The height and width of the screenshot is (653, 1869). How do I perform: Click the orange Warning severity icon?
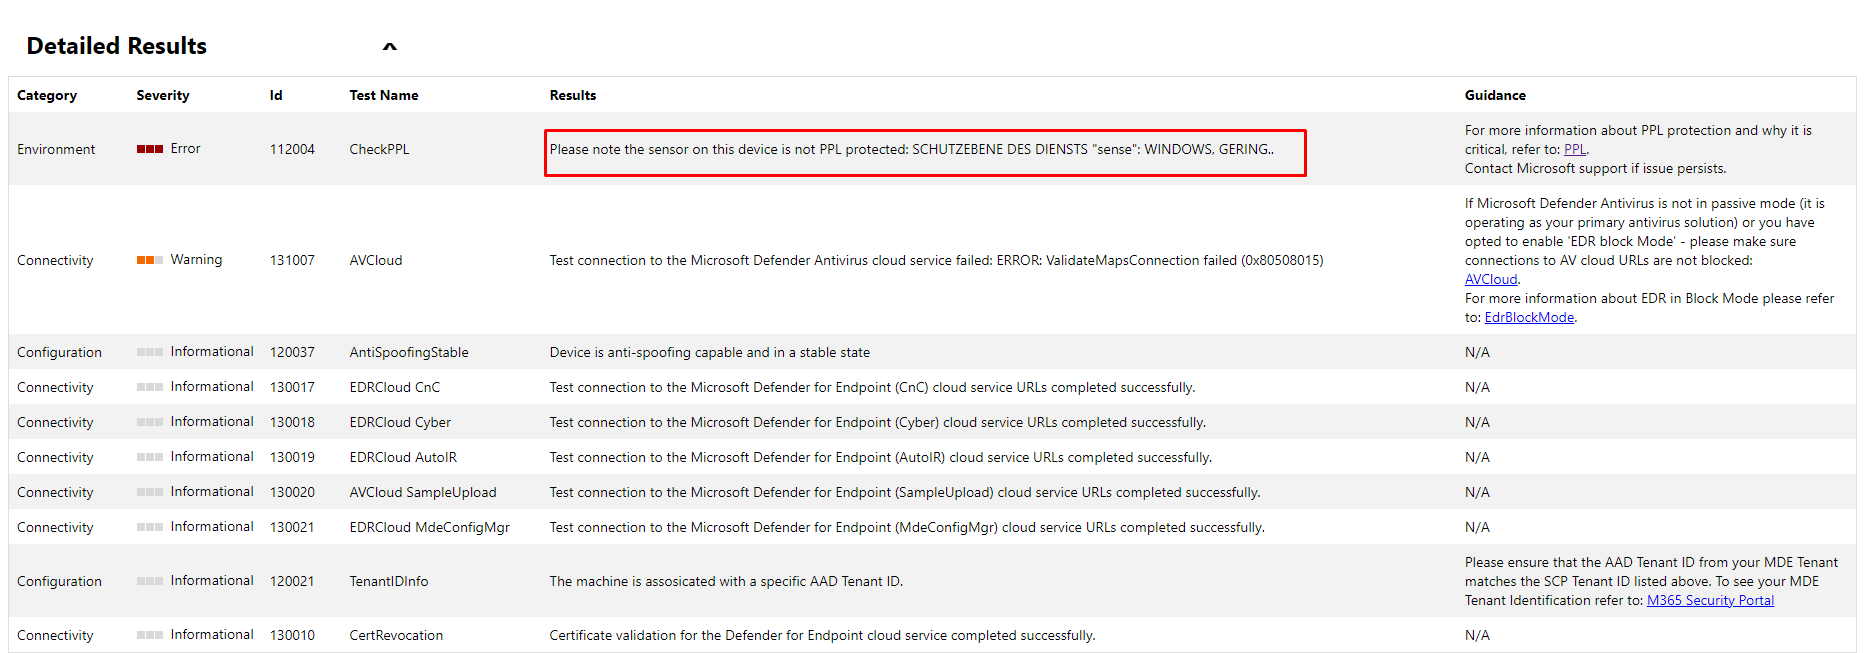tap(150, 260)
